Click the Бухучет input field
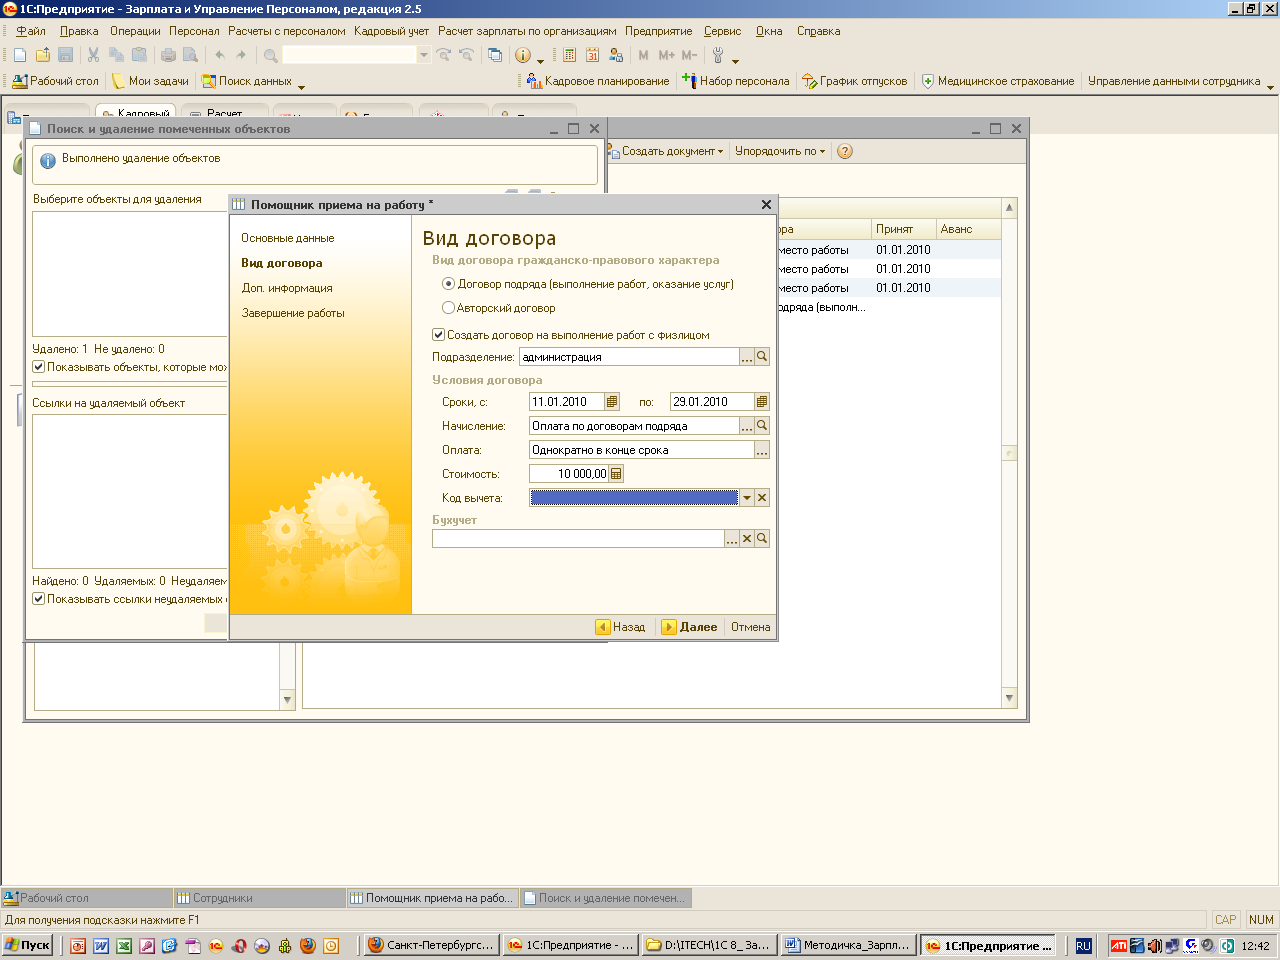This screenshot has width=1280, height=960. [578, 539]
